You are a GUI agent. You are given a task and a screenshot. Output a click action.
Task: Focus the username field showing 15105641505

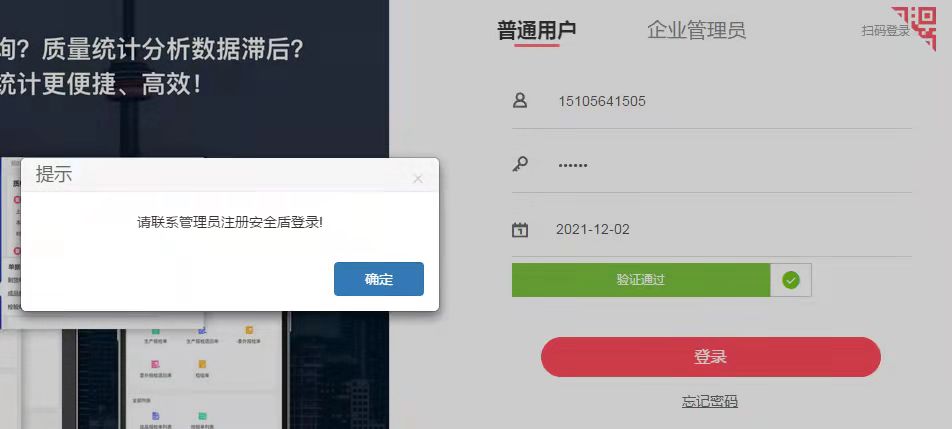coord(712,101)
